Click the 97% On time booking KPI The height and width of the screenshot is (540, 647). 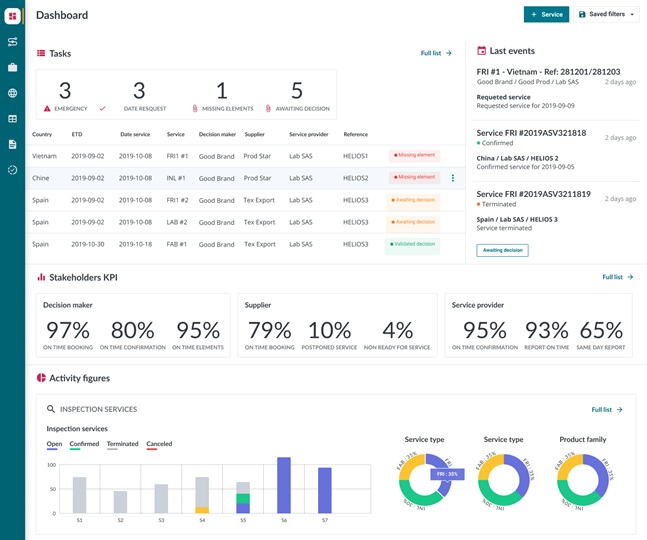pos(68,335)
